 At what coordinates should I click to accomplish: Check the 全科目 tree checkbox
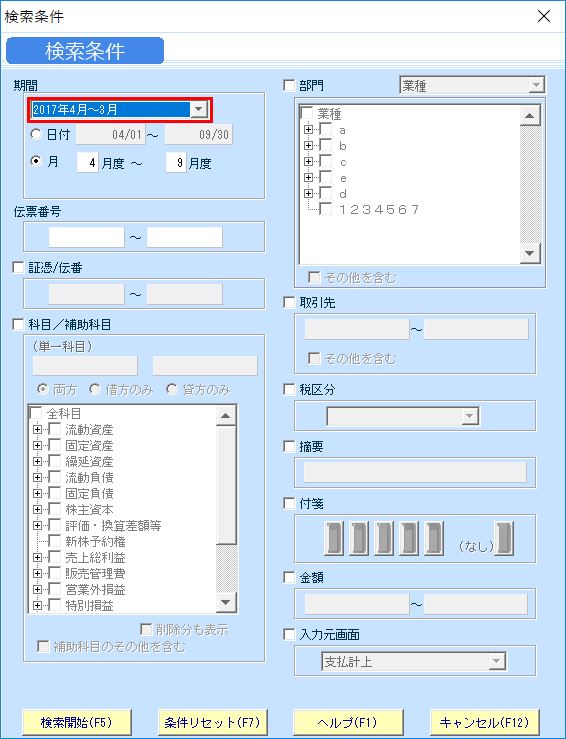click(36, 413)
